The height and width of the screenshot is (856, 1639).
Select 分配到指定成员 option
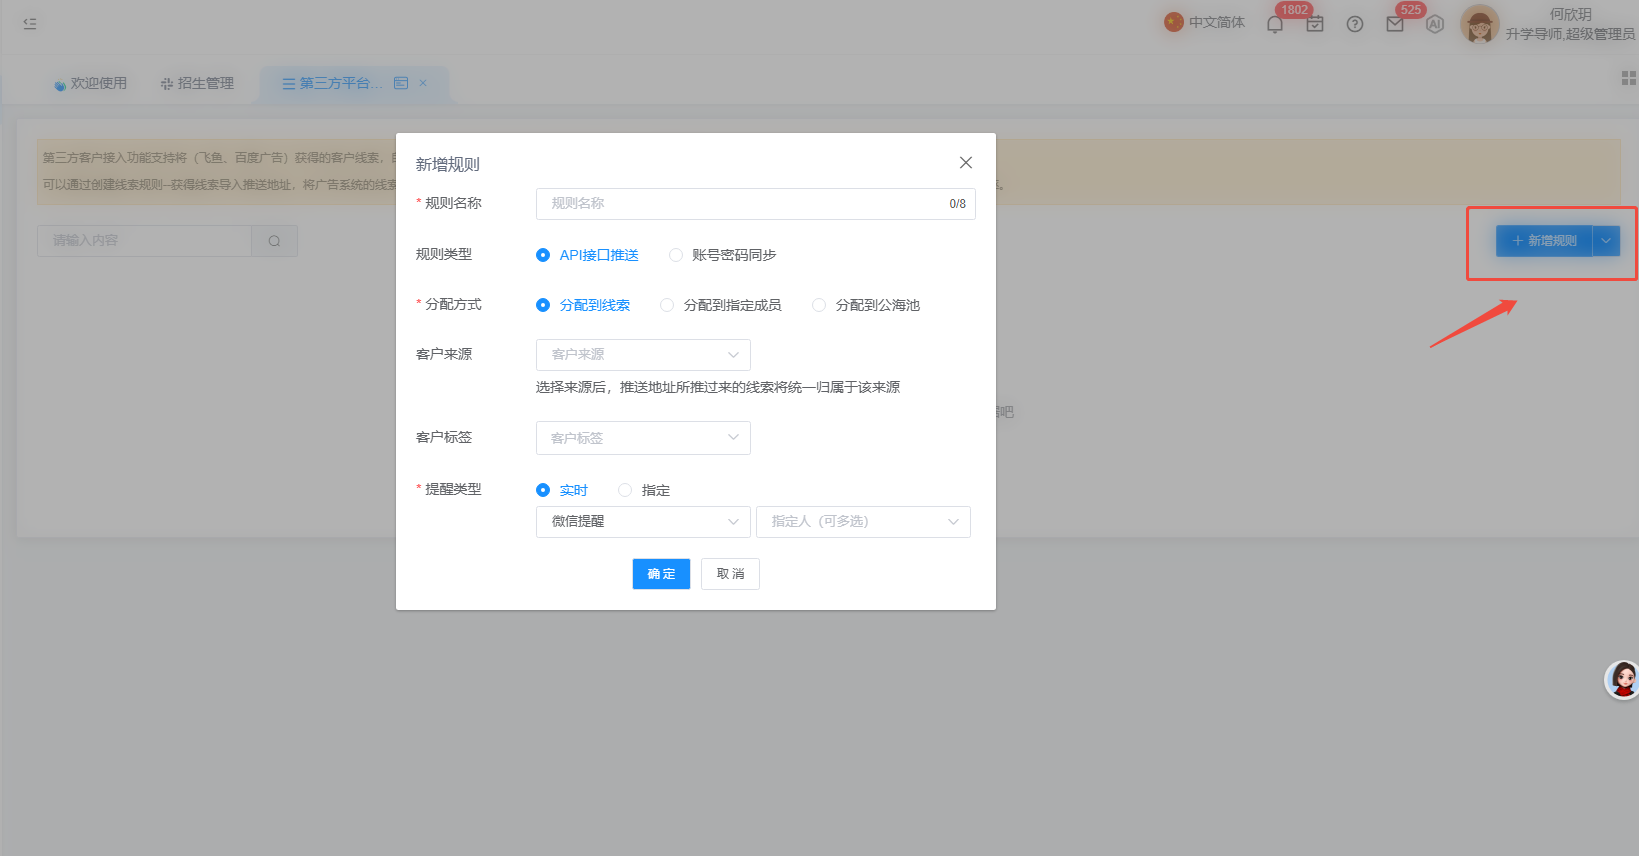[x=721, y=305]
